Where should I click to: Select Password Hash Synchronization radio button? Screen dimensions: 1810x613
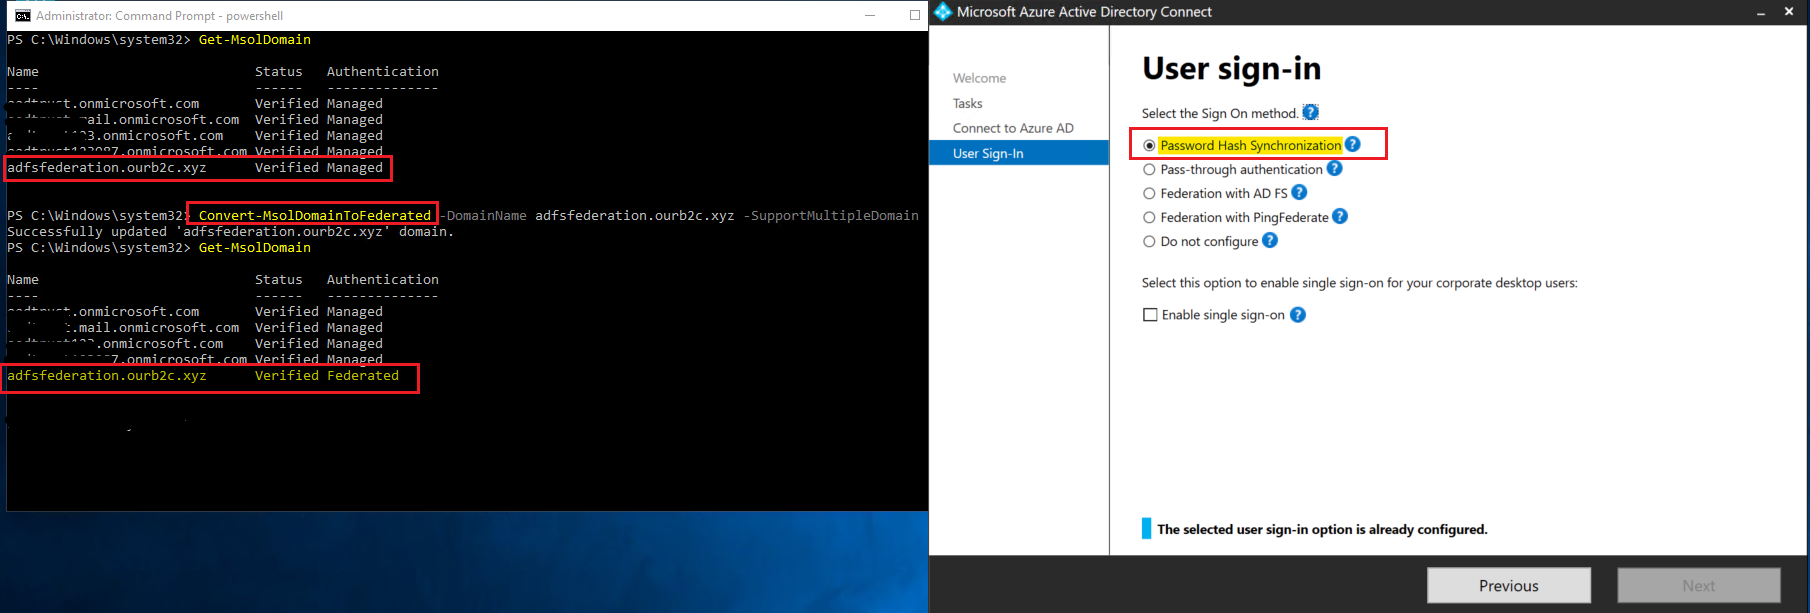(x=1149, y=145)
